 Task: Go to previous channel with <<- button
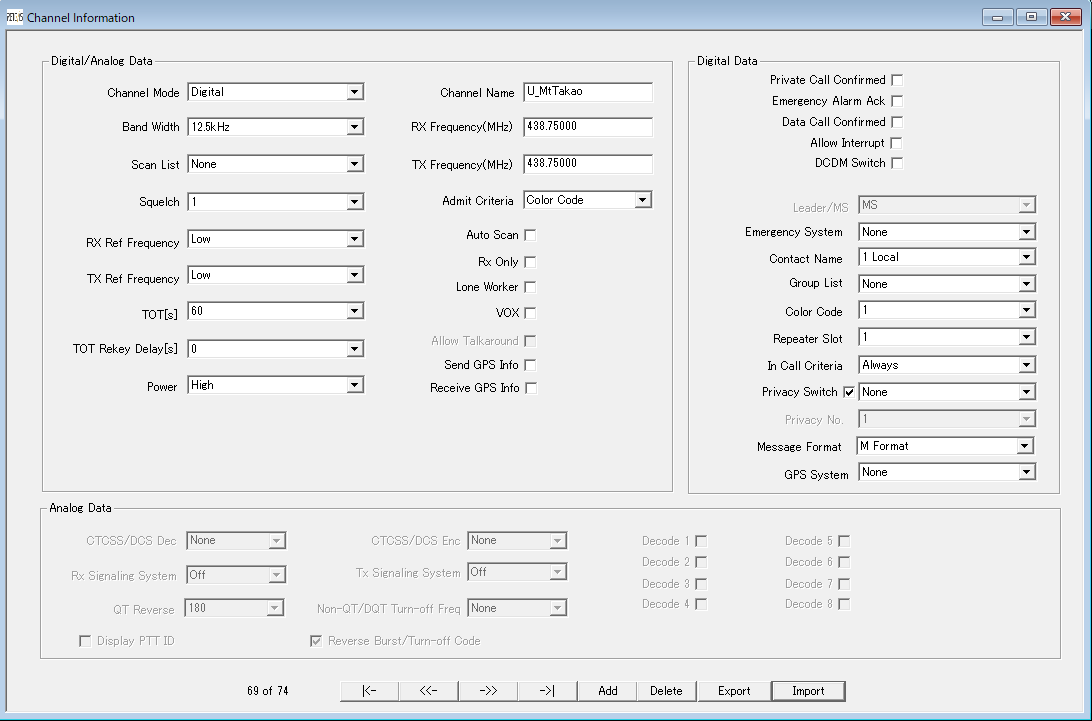(429, 691)
